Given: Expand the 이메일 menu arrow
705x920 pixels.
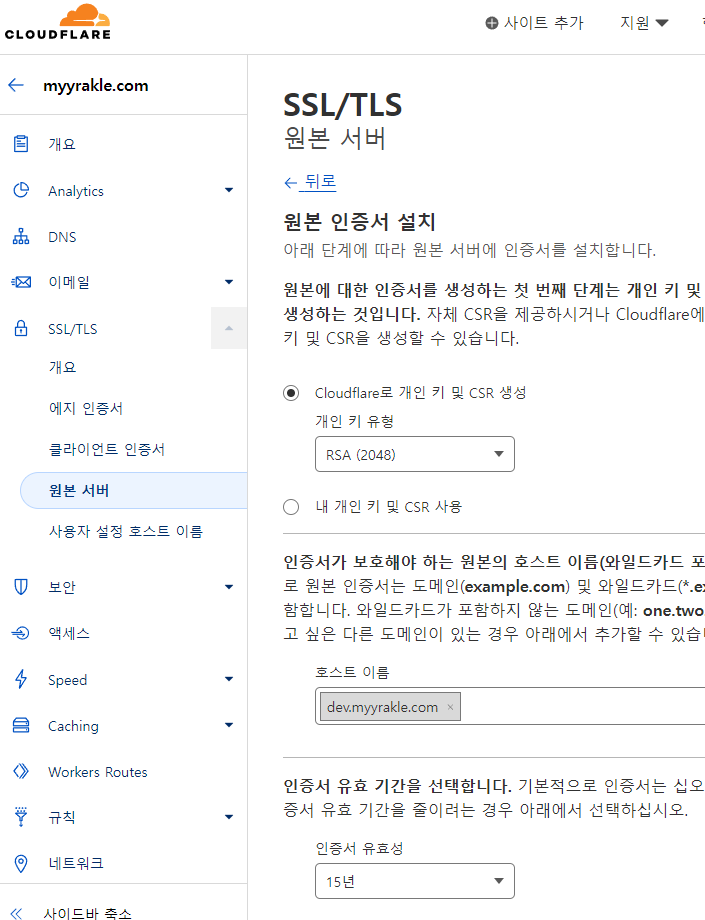Looking at the screenshot, I should click(229, 282).
